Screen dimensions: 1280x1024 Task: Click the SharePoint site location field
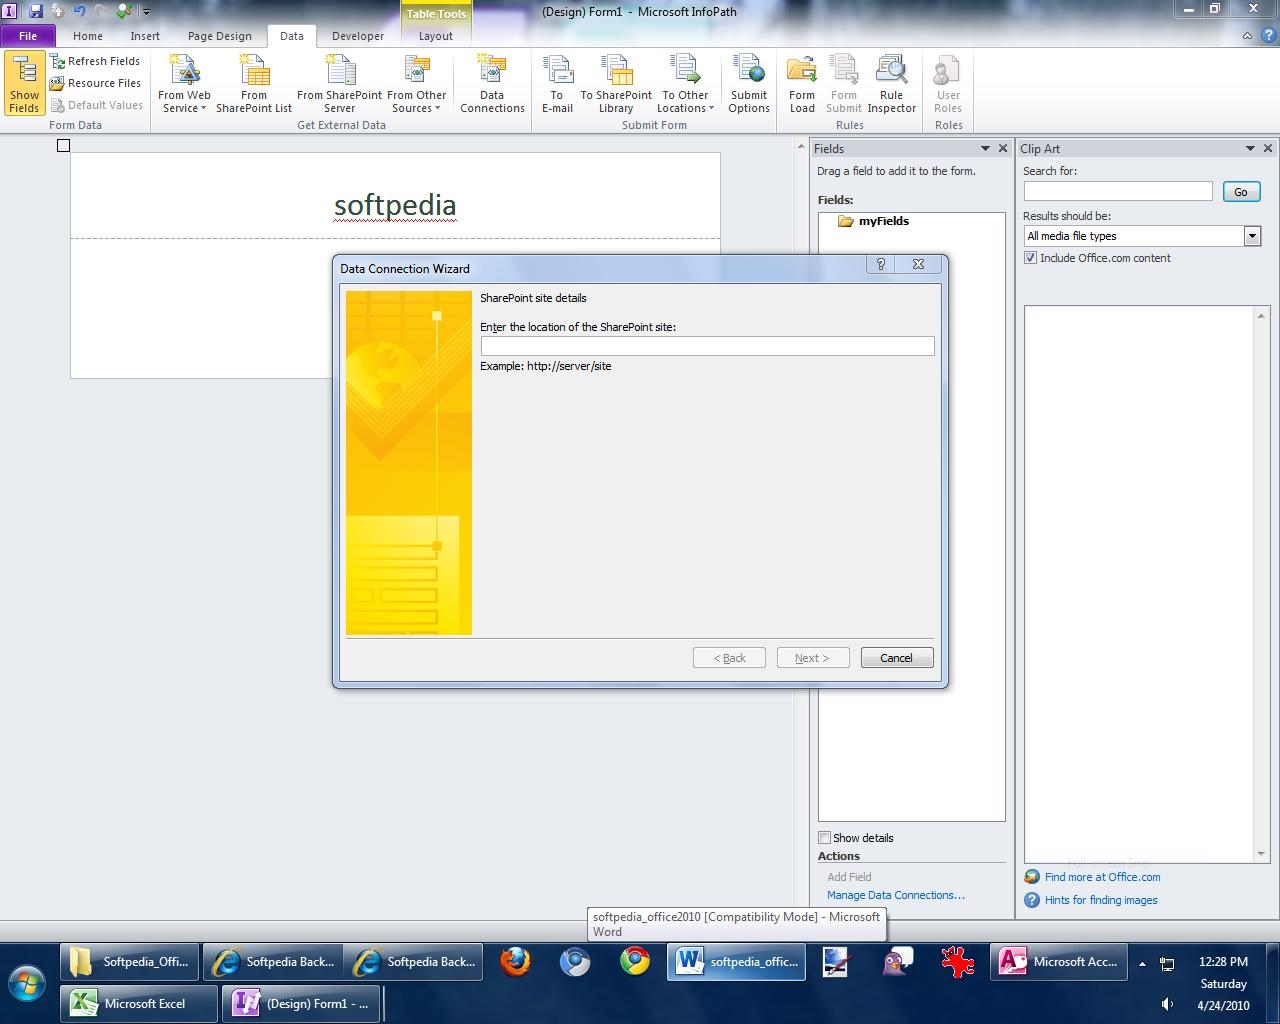(707, 346)
